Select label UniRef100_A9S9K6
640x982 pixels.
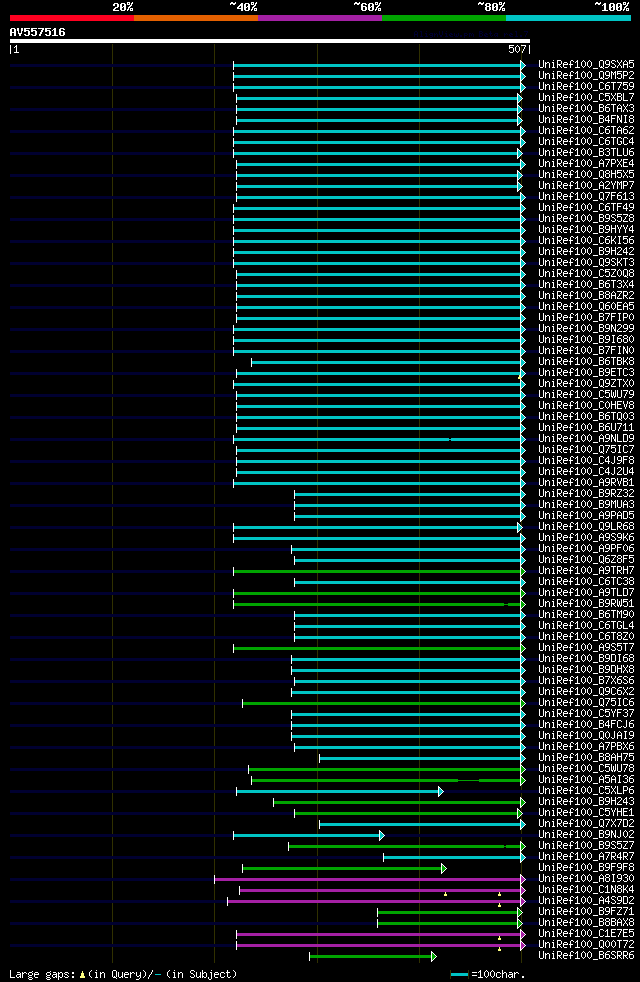[x=586, y=537]
